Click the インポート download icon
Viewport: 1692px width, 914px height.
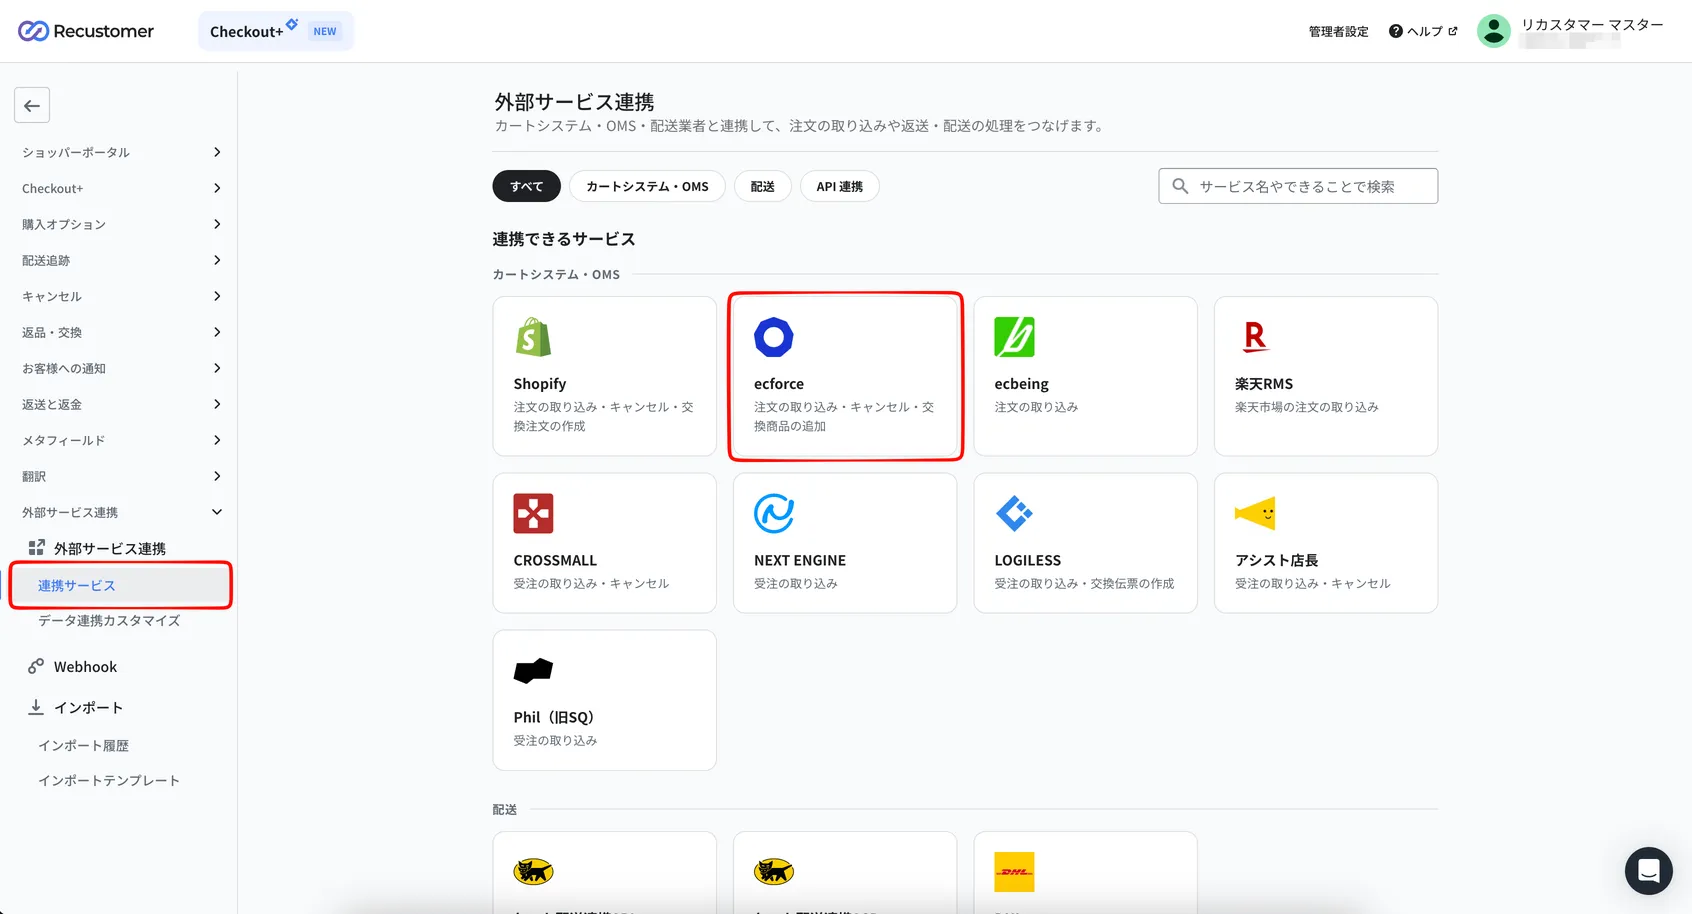point(36,707)
